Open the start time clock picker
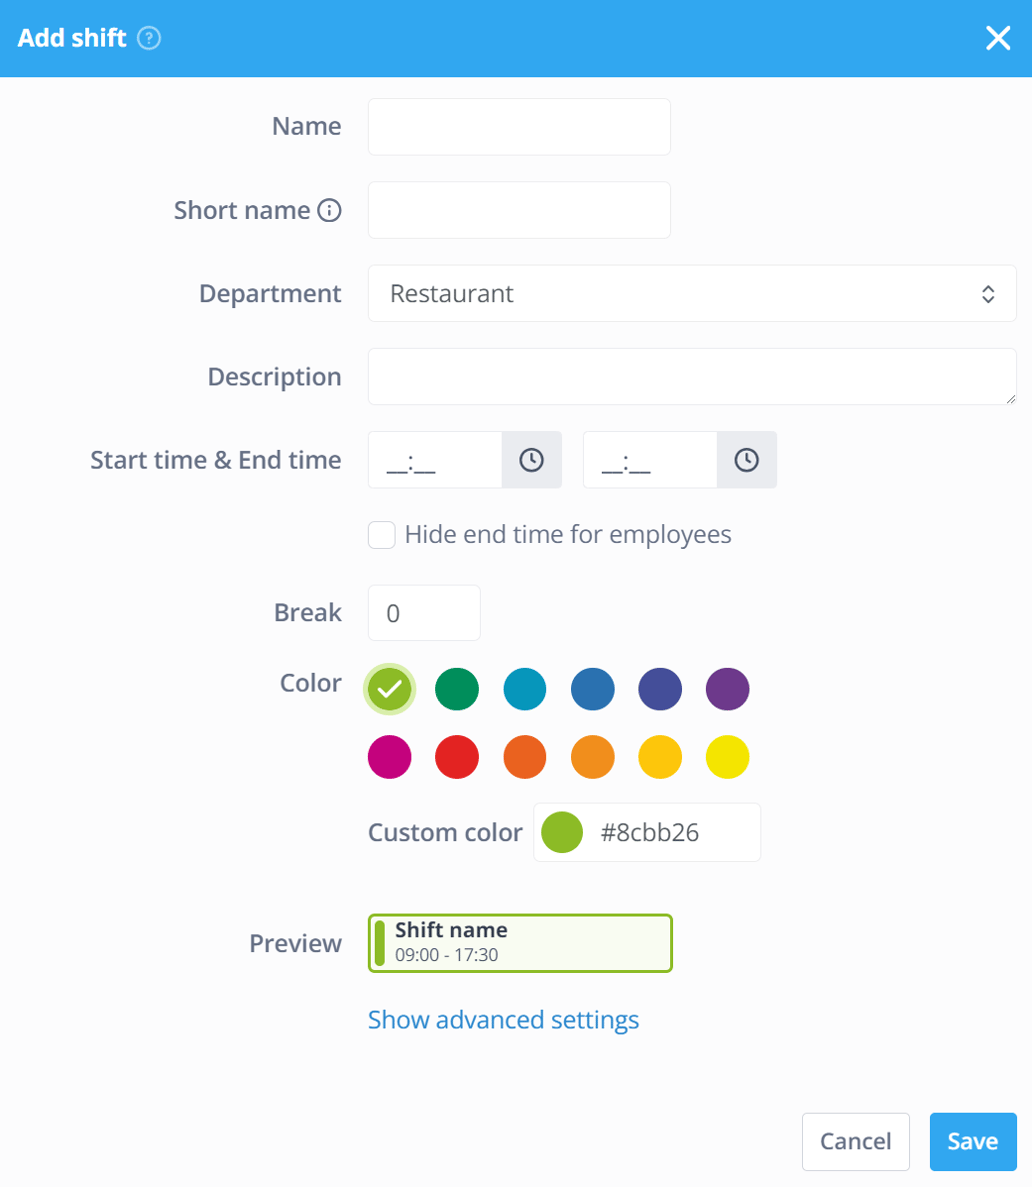1032x1187 pixels. (x=533, y=459)
